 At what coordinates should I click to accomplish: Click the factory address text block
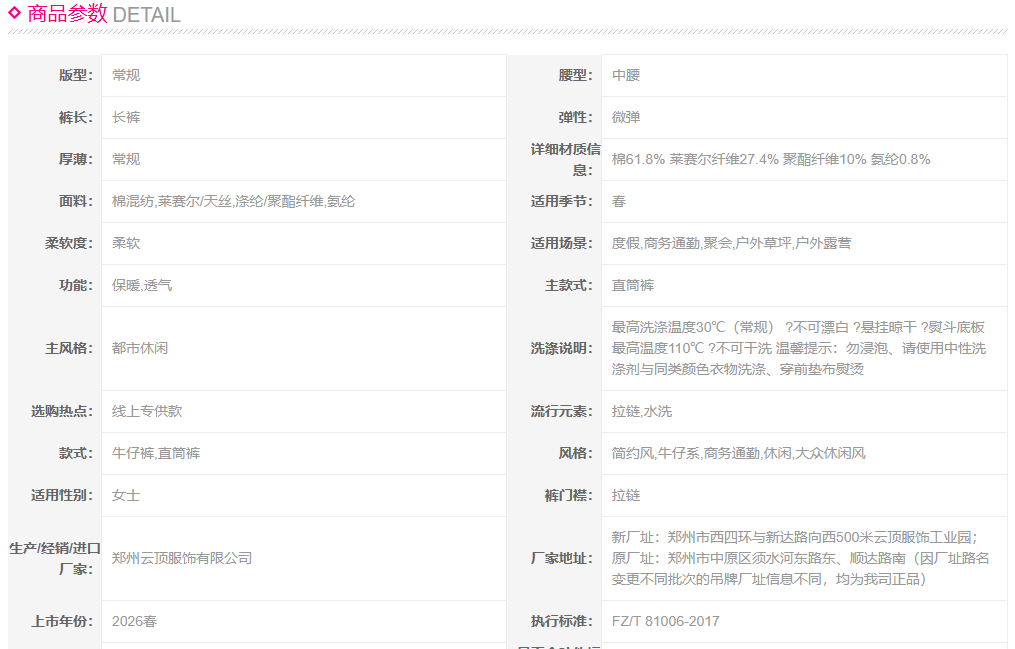tap(800, 558)
